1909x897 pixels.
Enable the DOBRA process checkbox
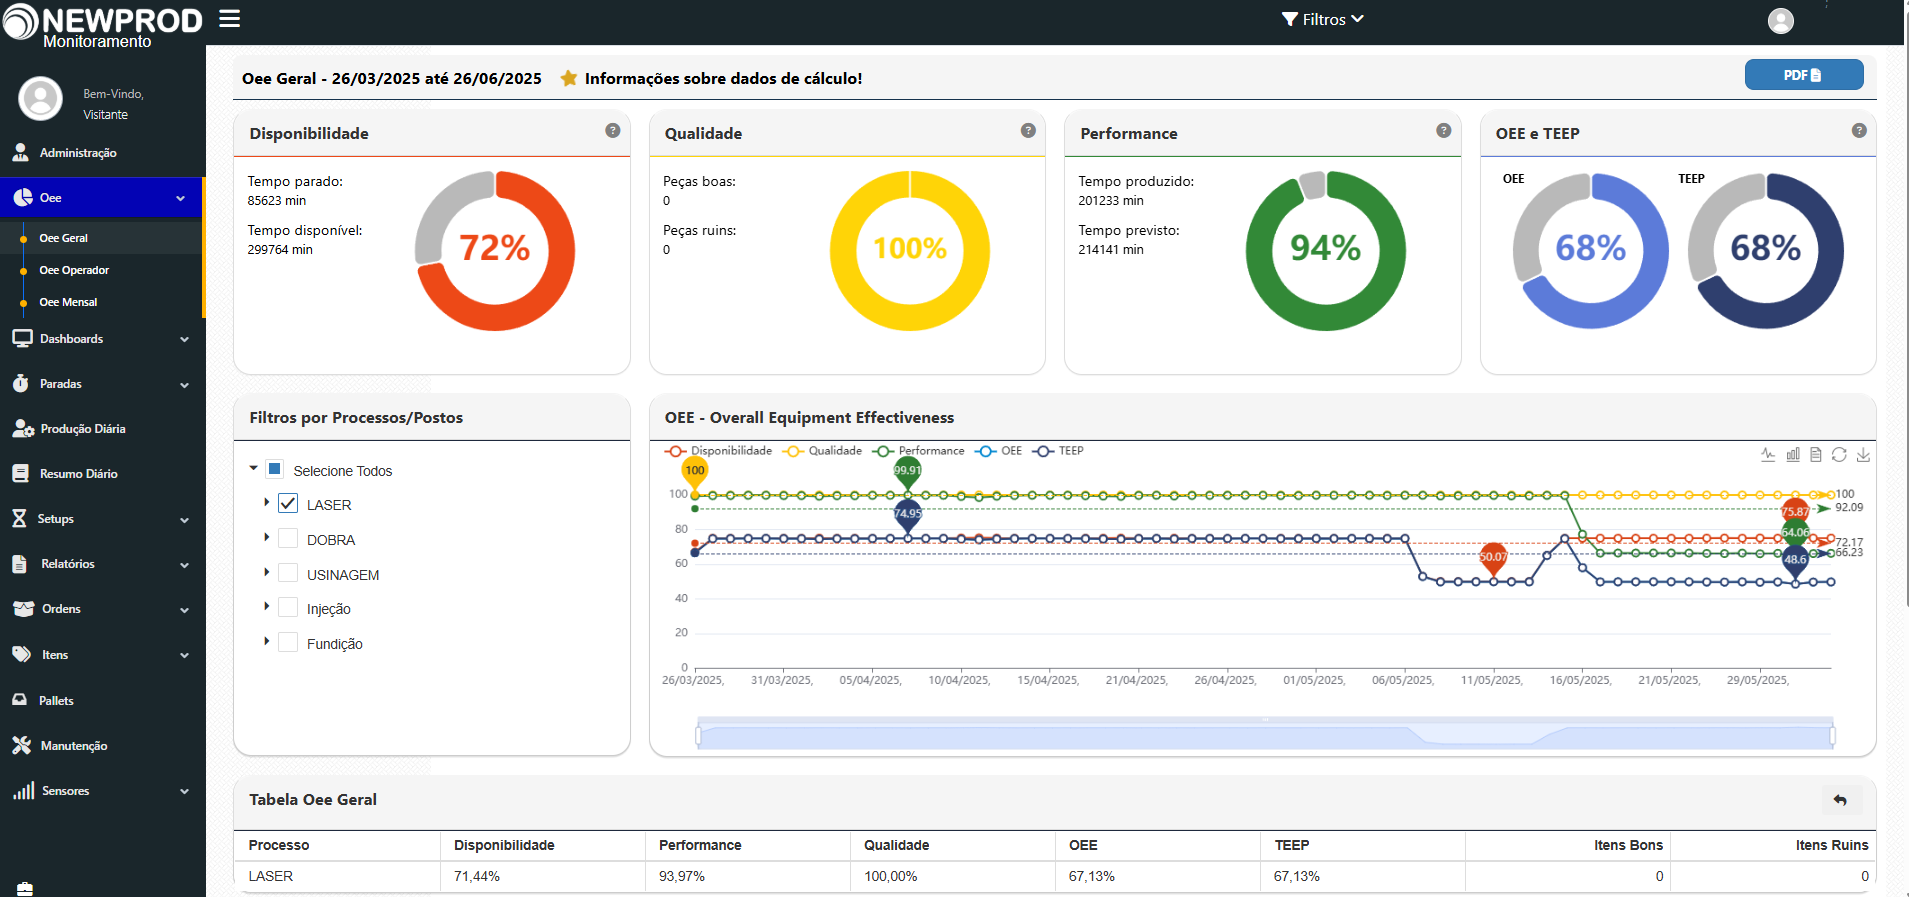coord(288,539)
